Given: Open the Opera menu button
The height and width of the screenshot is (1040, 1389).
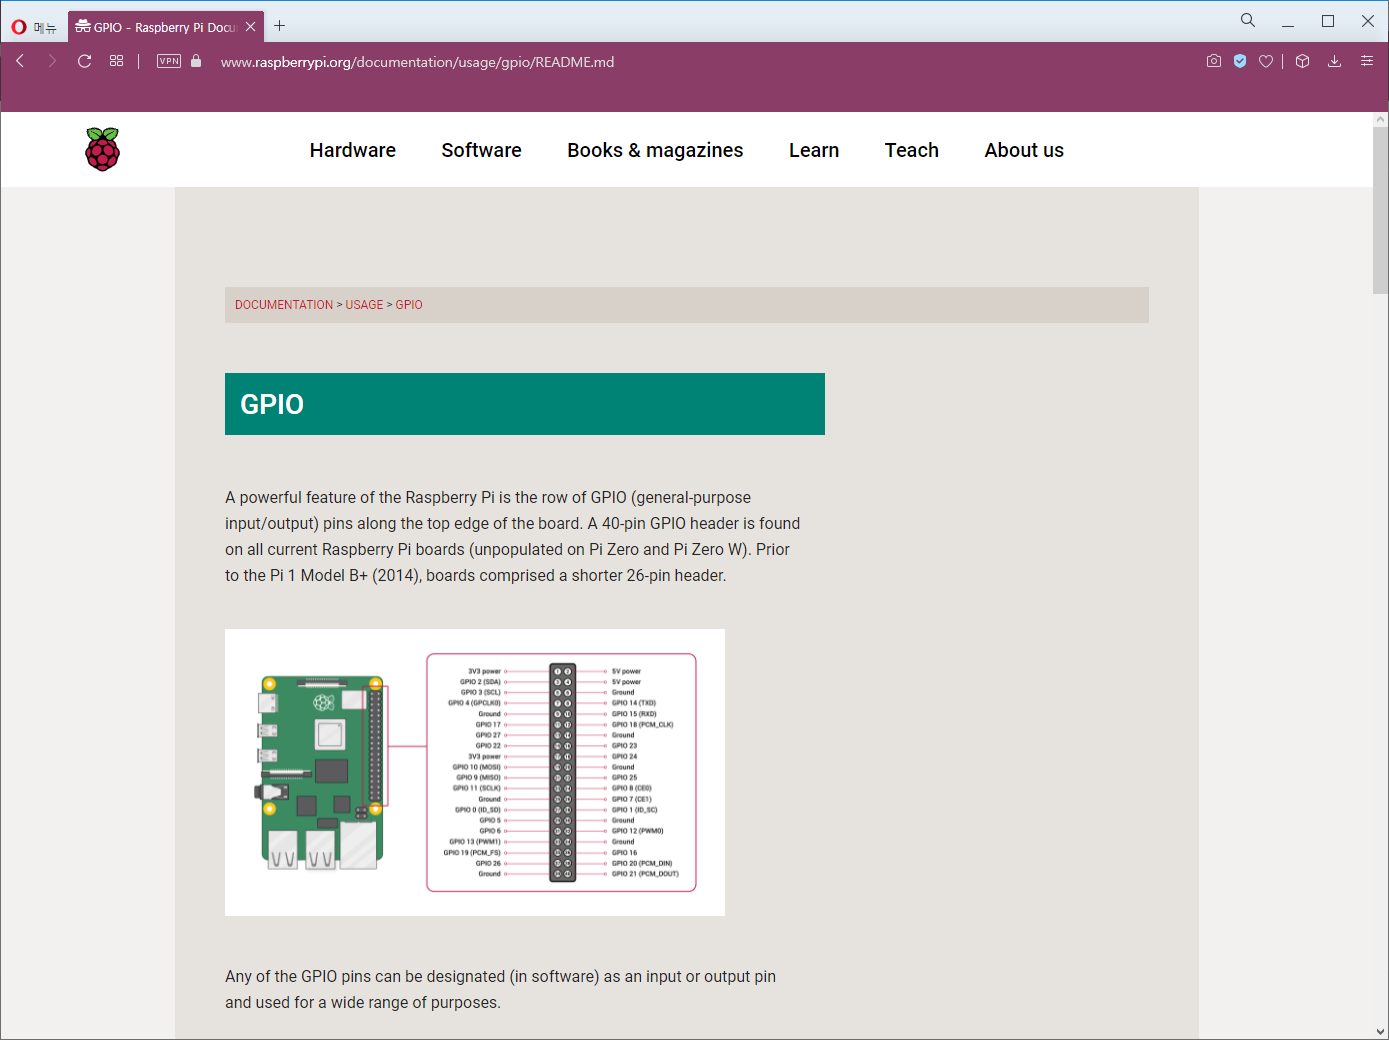Looking at the screenshot, I should coord(33,27).
